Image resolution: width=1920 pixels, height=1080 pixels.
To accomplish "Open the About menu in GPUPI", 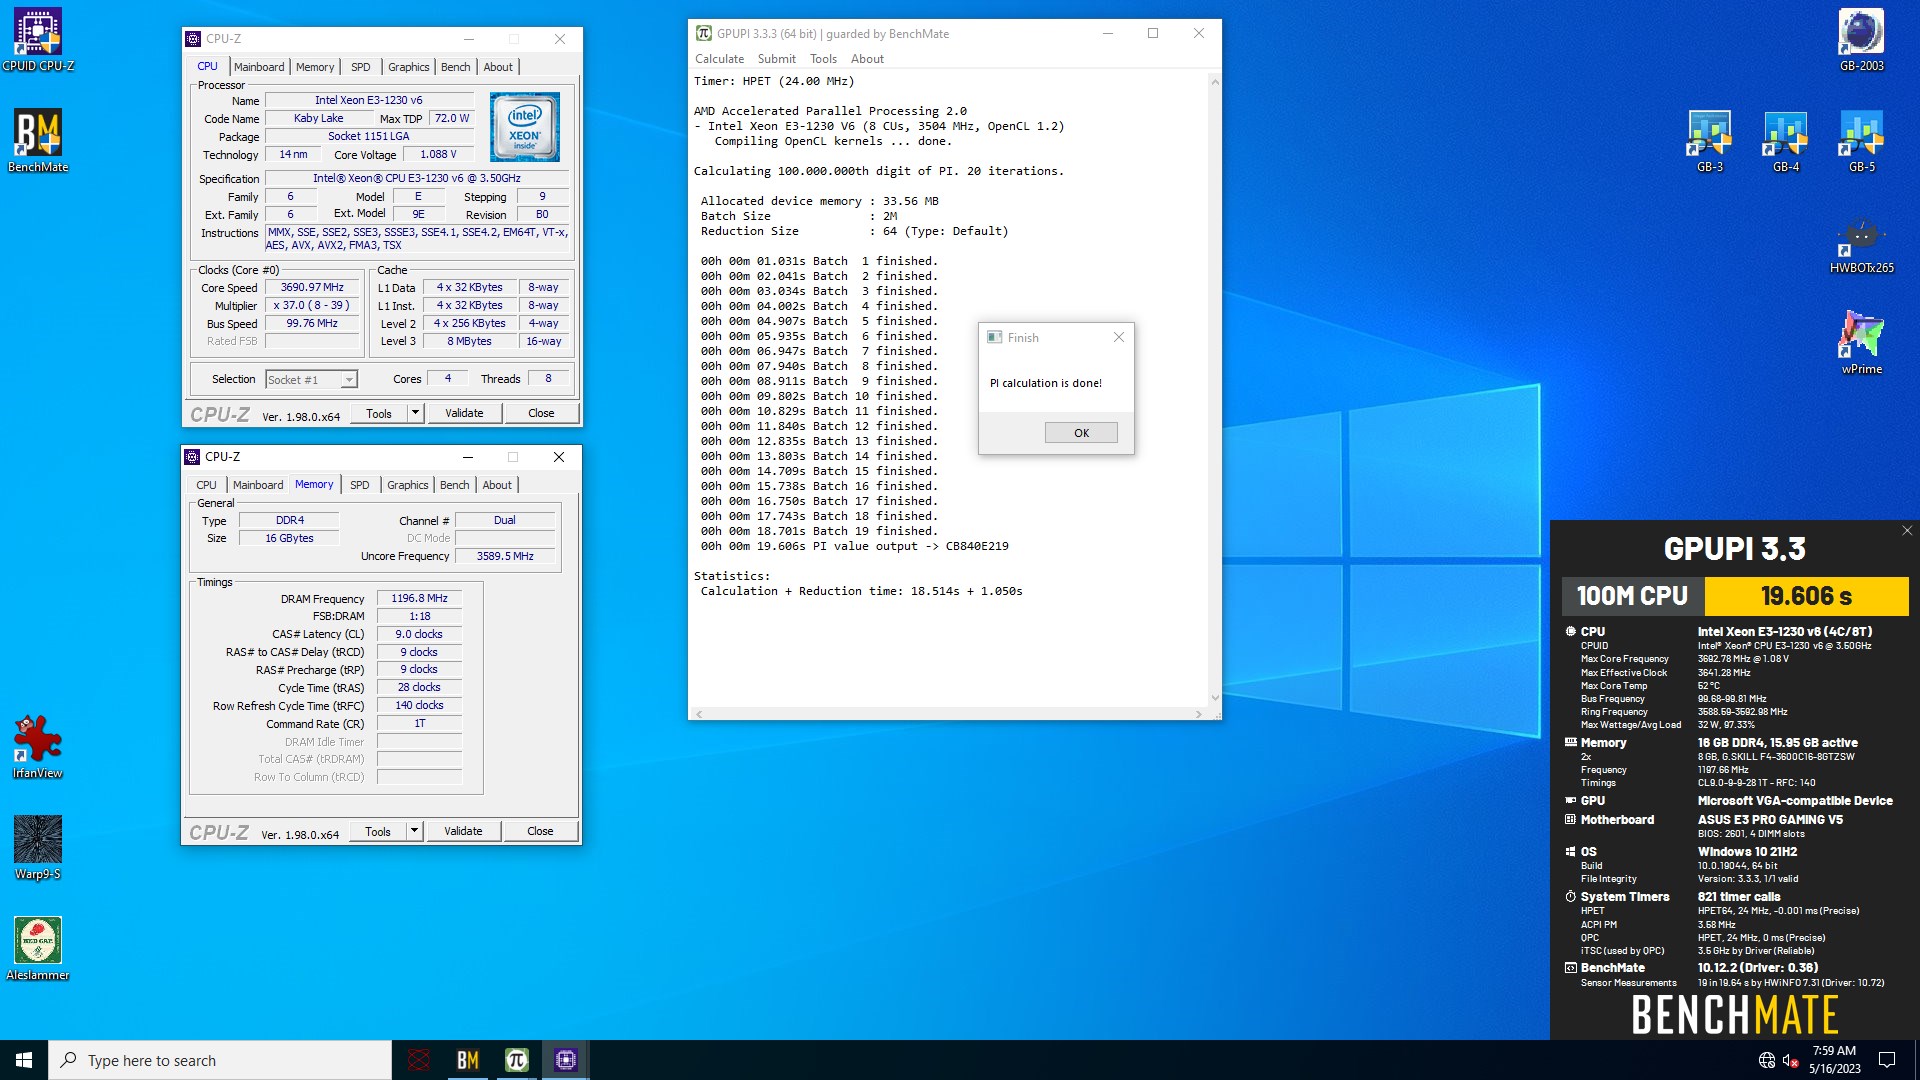I will [x=867, y=59].
